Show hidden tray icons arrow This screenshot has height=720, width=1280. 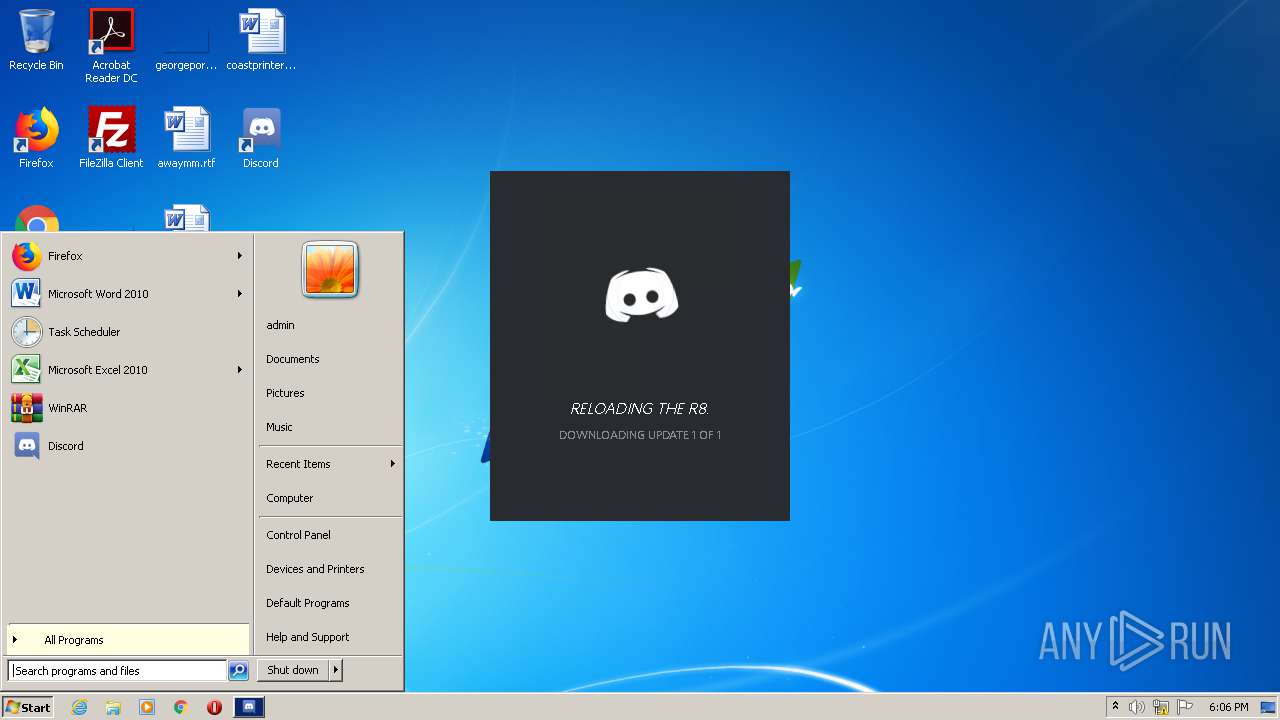(1115, 707)
